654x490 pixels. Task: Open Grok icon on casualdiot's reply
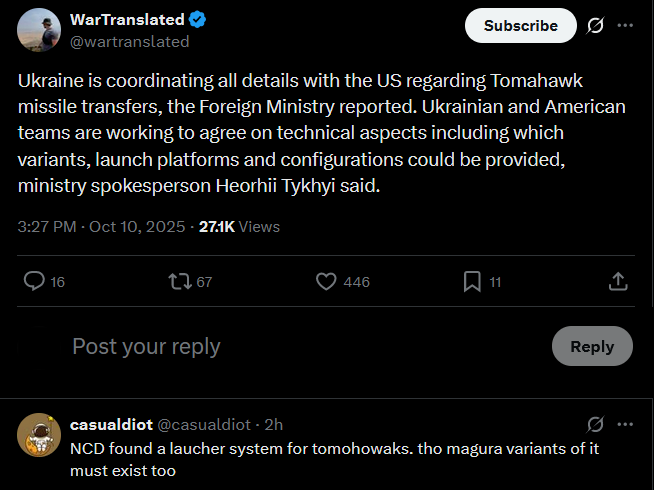[x=596, y=424]
